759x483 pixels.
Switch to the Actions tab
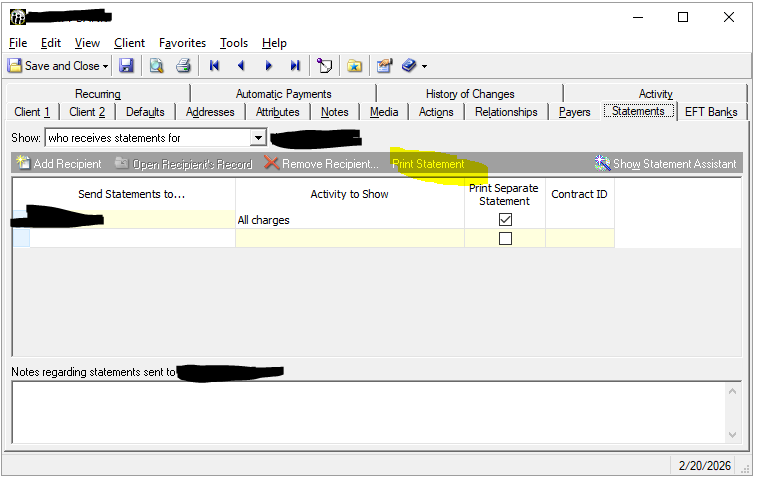(x=436, y=112)
